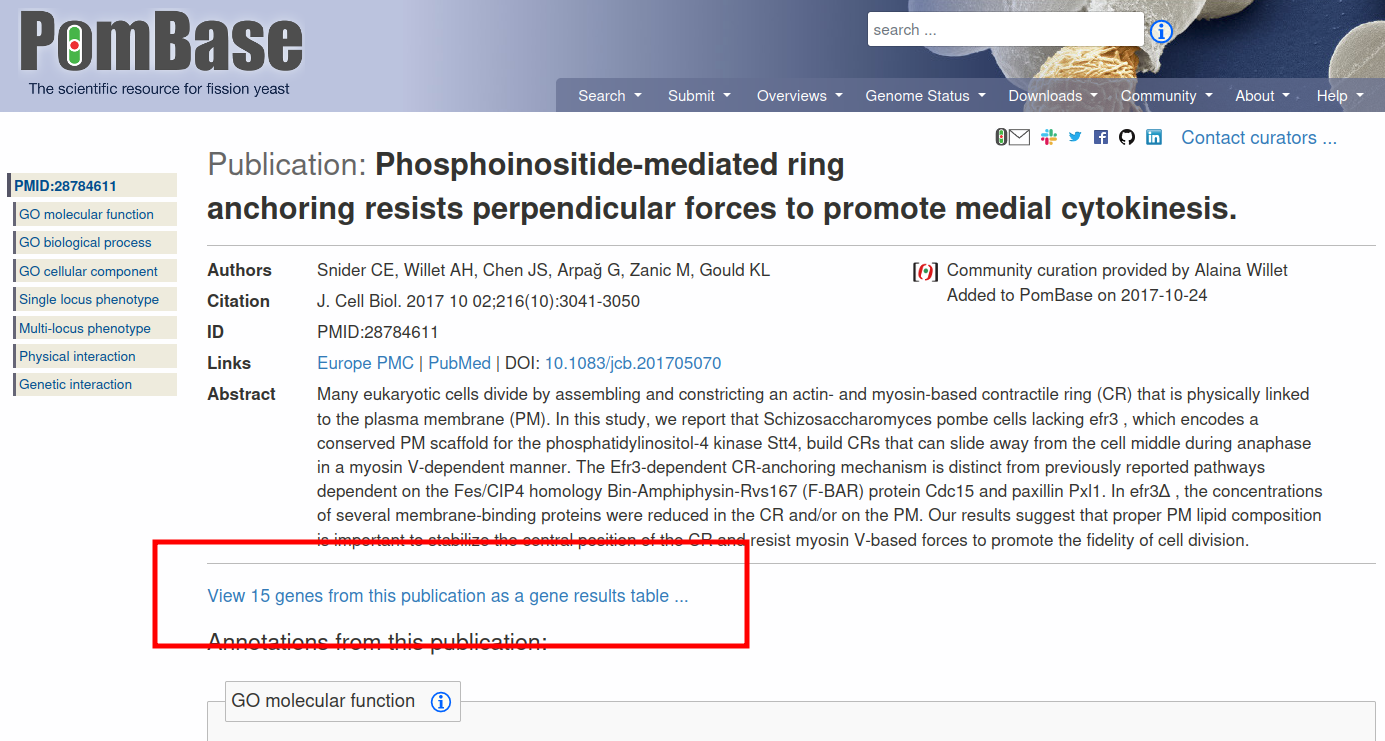The image size is (1385, 741).
Task: Open the Facebook icon
Action: 1101,137
